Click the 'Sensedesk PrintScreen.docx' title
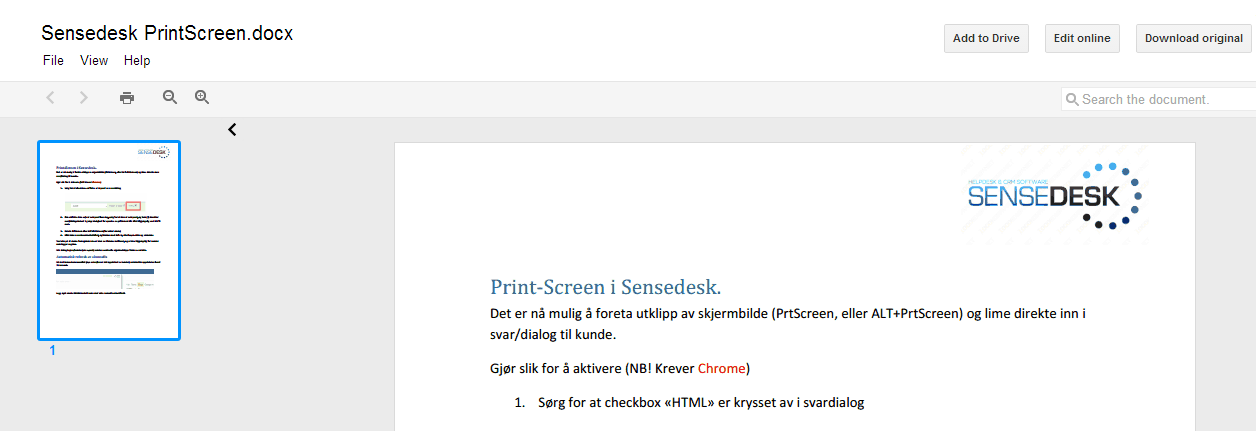Viewport: 1256px width, 431px height. [167, 33]
